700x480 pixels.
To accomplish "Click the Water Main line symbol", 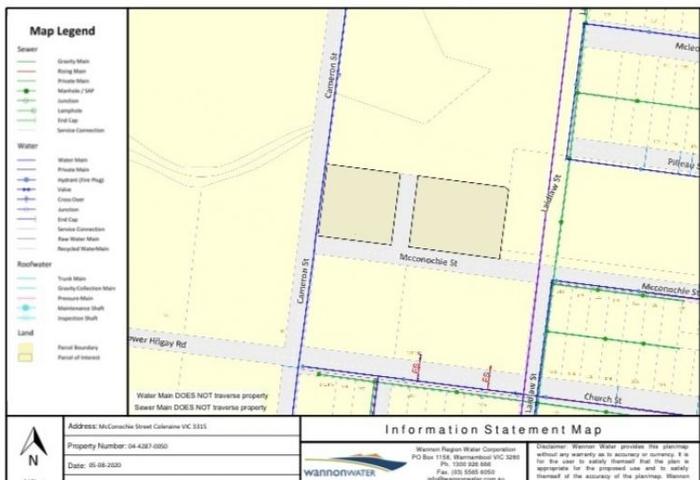I will coord(26,160).
